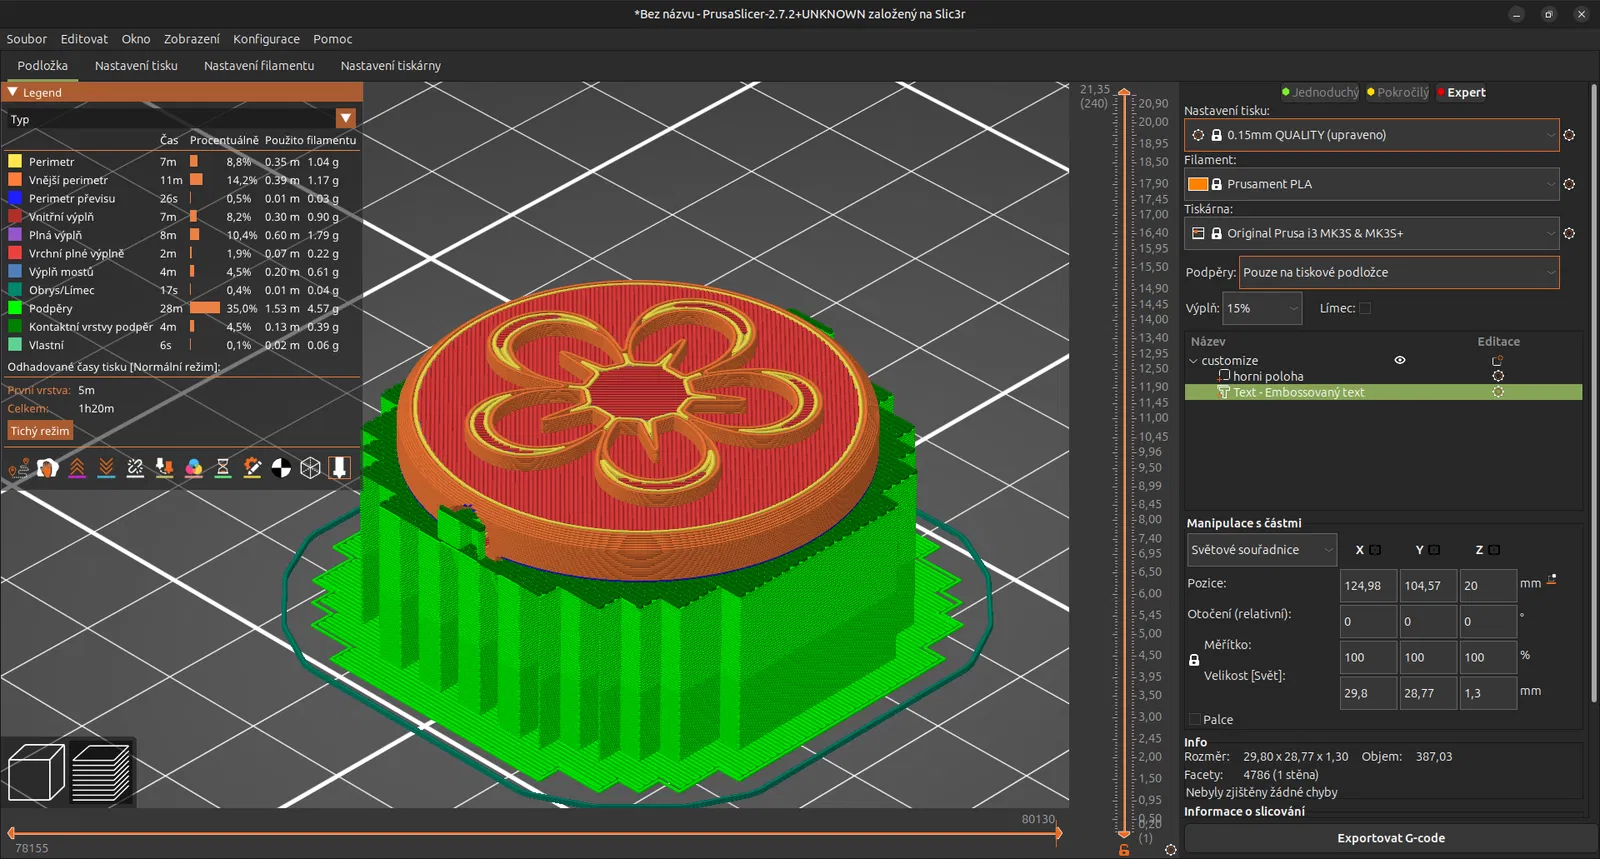The height and width of the screenshot is (859, 1600).
Task: Toggle seams icon with broken chain link
Action: coord(135,468)
